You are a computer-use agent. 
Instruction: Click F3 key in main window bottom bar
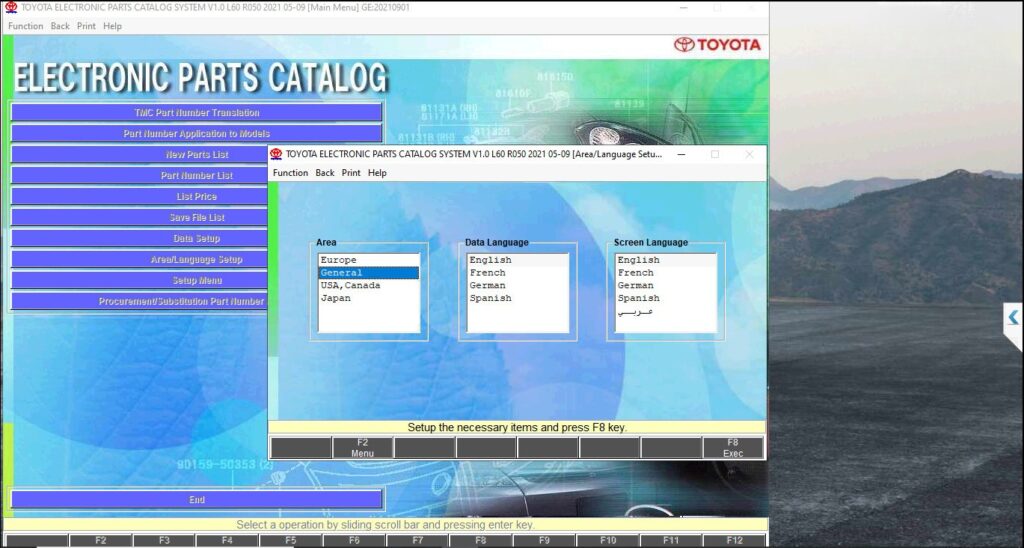[163, 541]
